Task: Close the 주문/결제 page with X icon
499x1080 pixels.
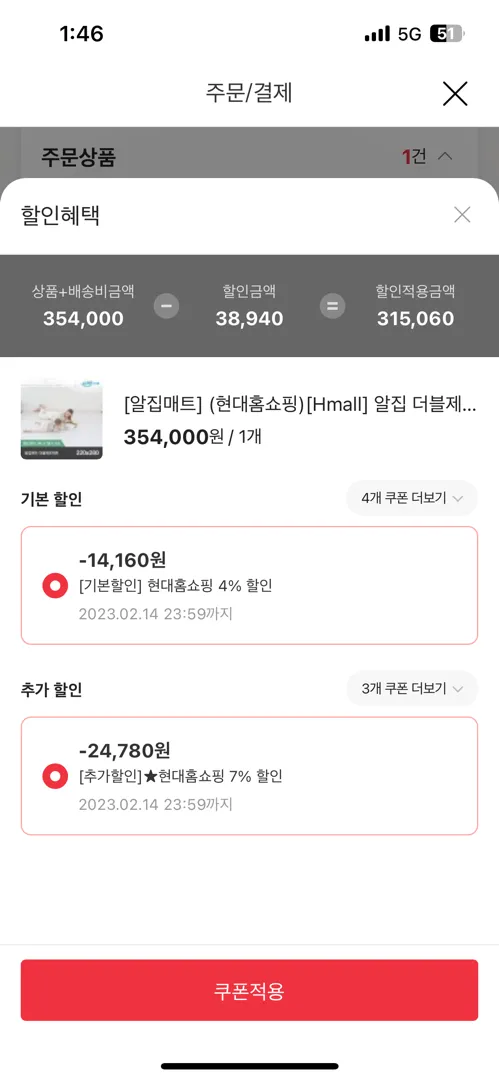Action: pos(455,94)
